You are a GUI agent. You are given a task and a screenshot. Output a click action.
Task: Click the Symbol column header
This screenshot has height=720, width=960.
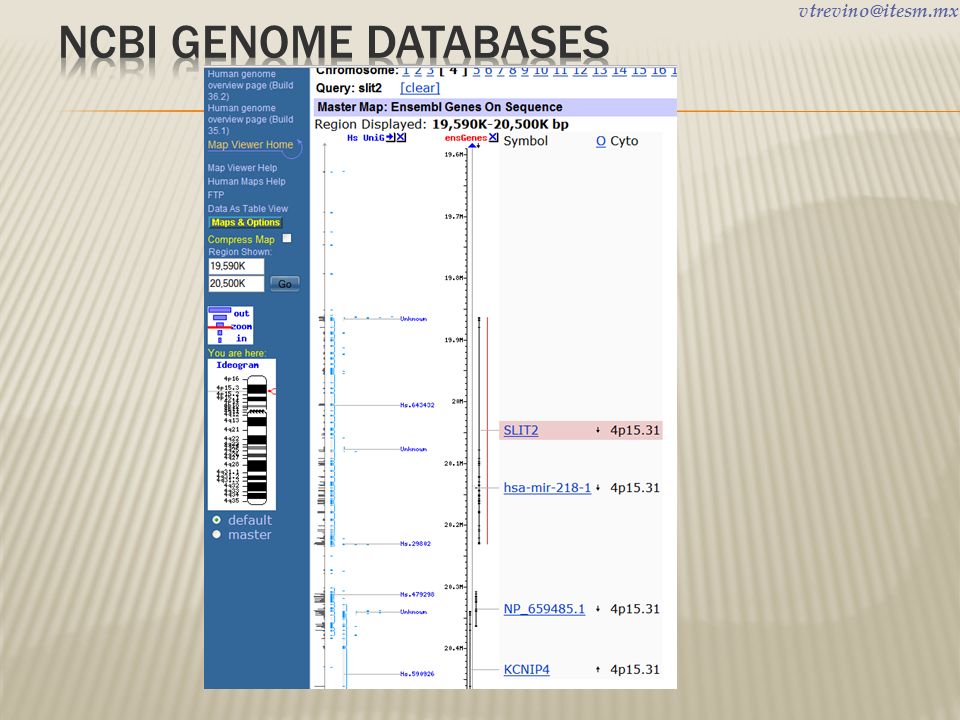click(x=525, y=141)
